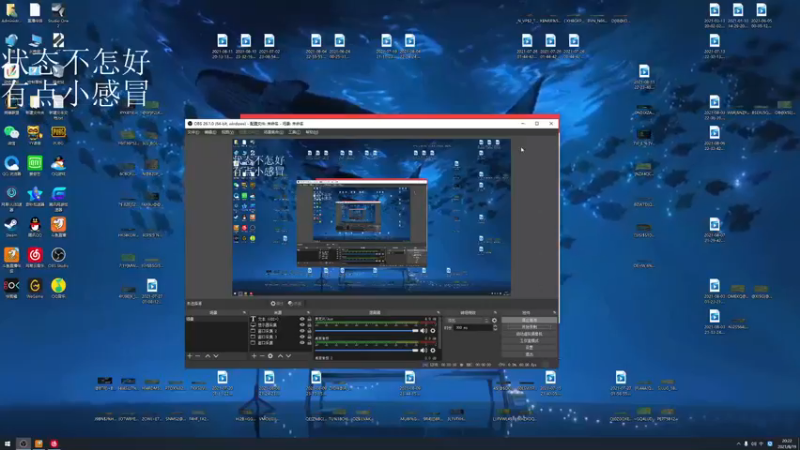Open the 场景集合 menu in OBS
Screen dimensions: 800x450
273,132
